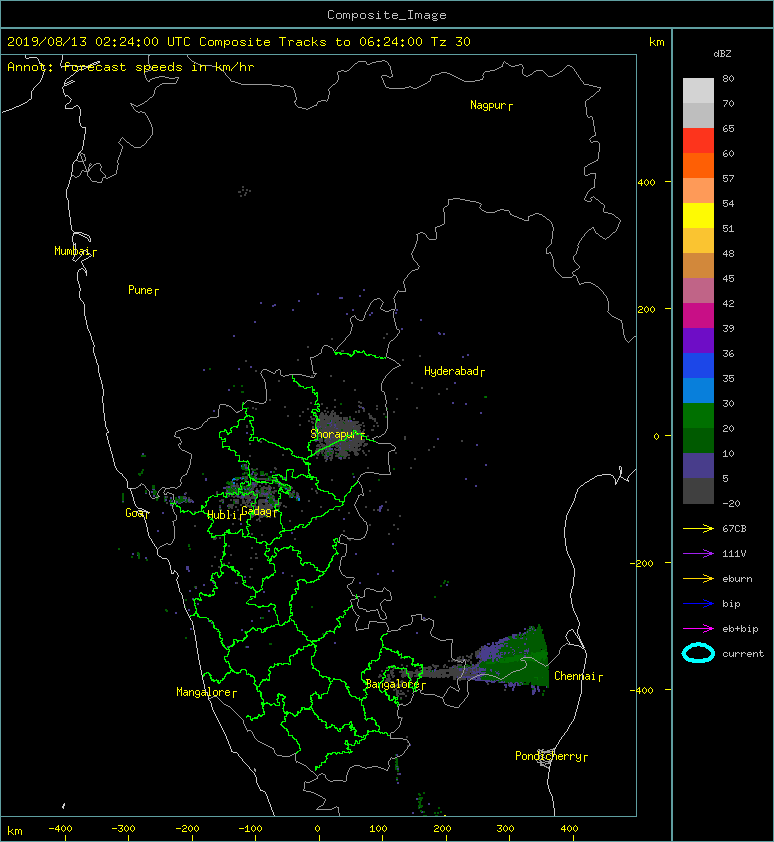Click the -100 tick on the bottom axis

(250, 829)
